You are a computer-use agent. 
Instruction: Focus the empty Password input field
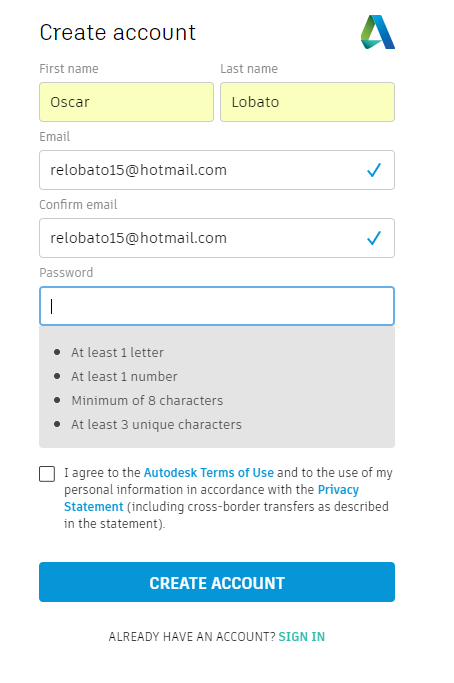(217, 306)
